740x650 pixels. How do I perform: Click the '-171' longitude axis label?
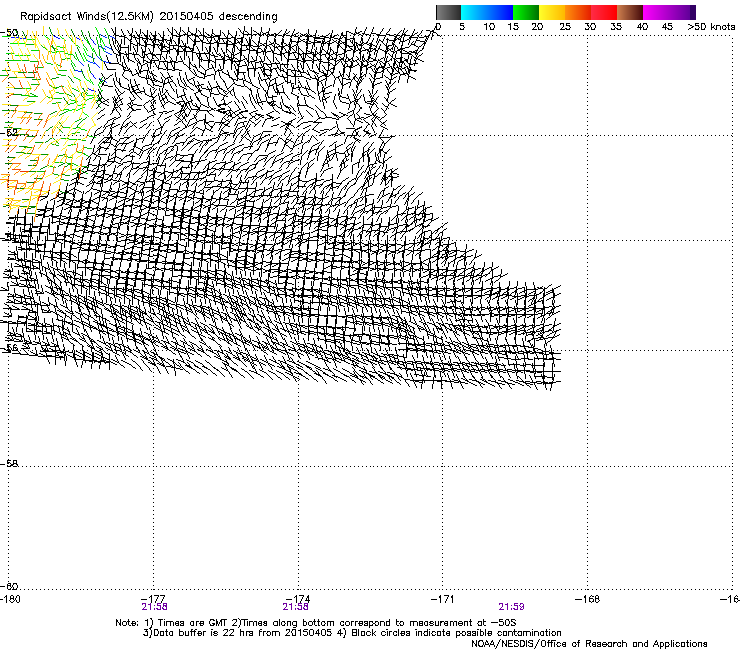(x=443, y=599)
